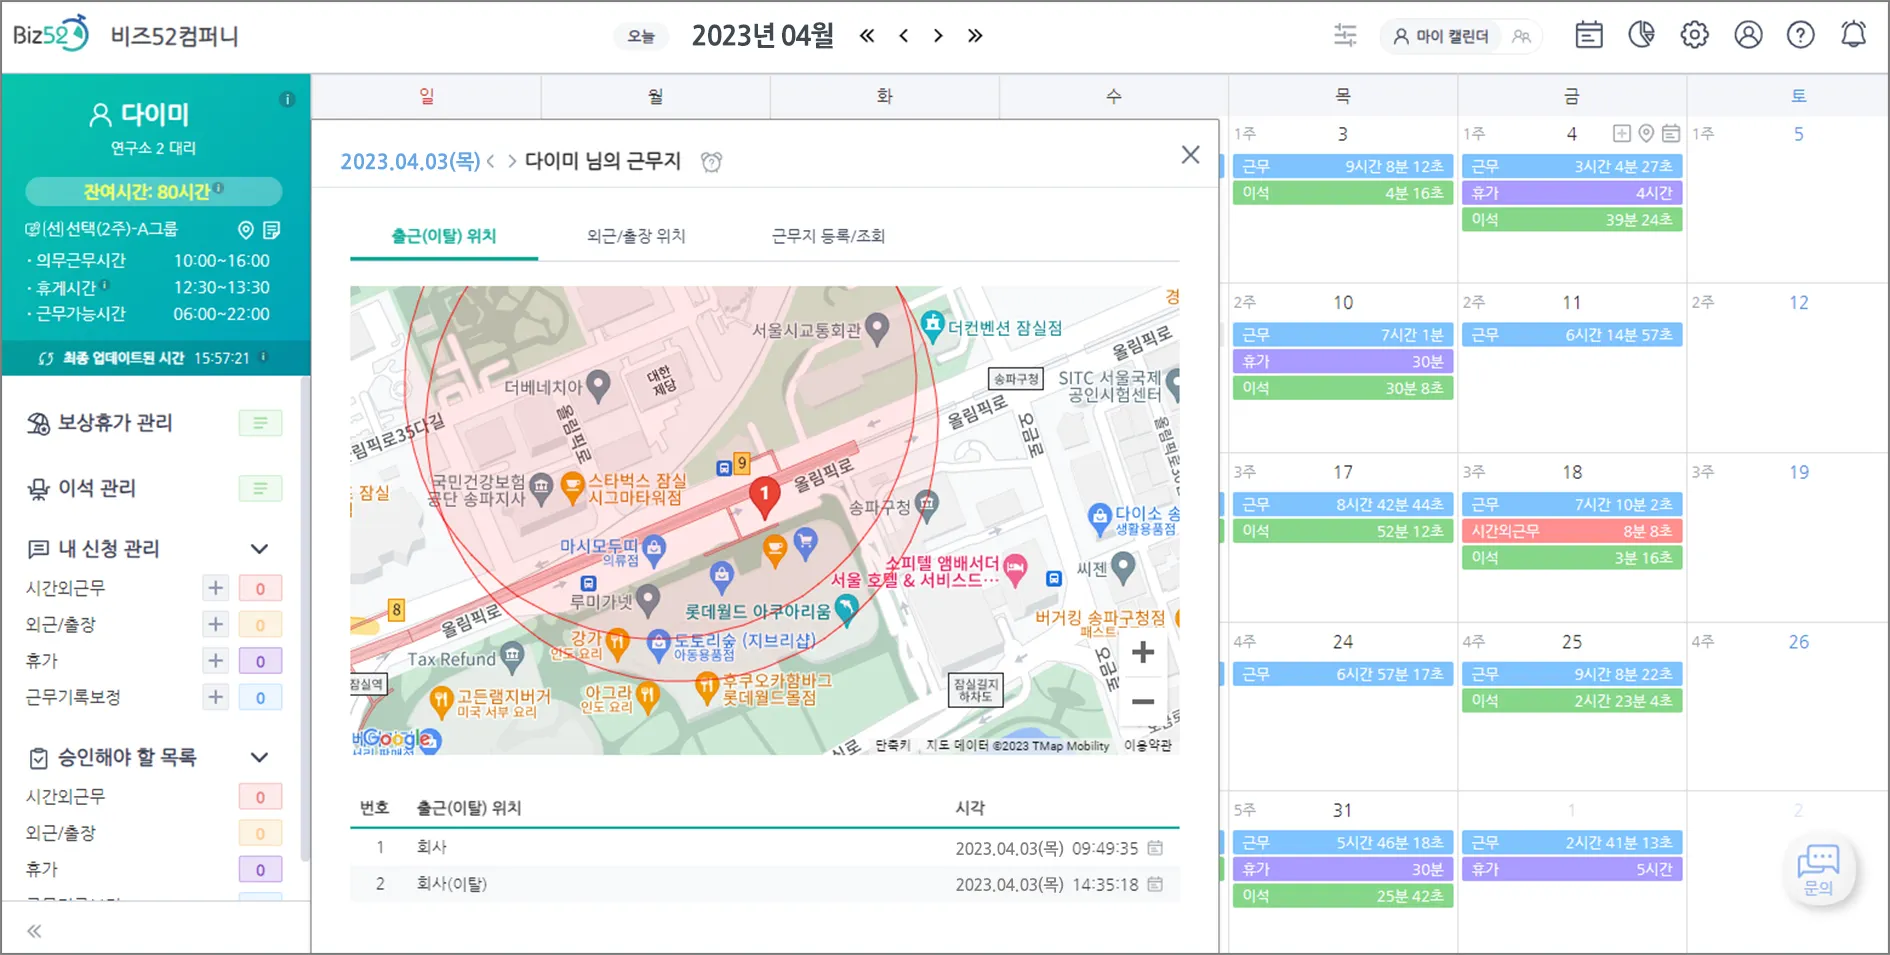
Task: Click the location pin icon on day 4
Action: pos(1646,134)
